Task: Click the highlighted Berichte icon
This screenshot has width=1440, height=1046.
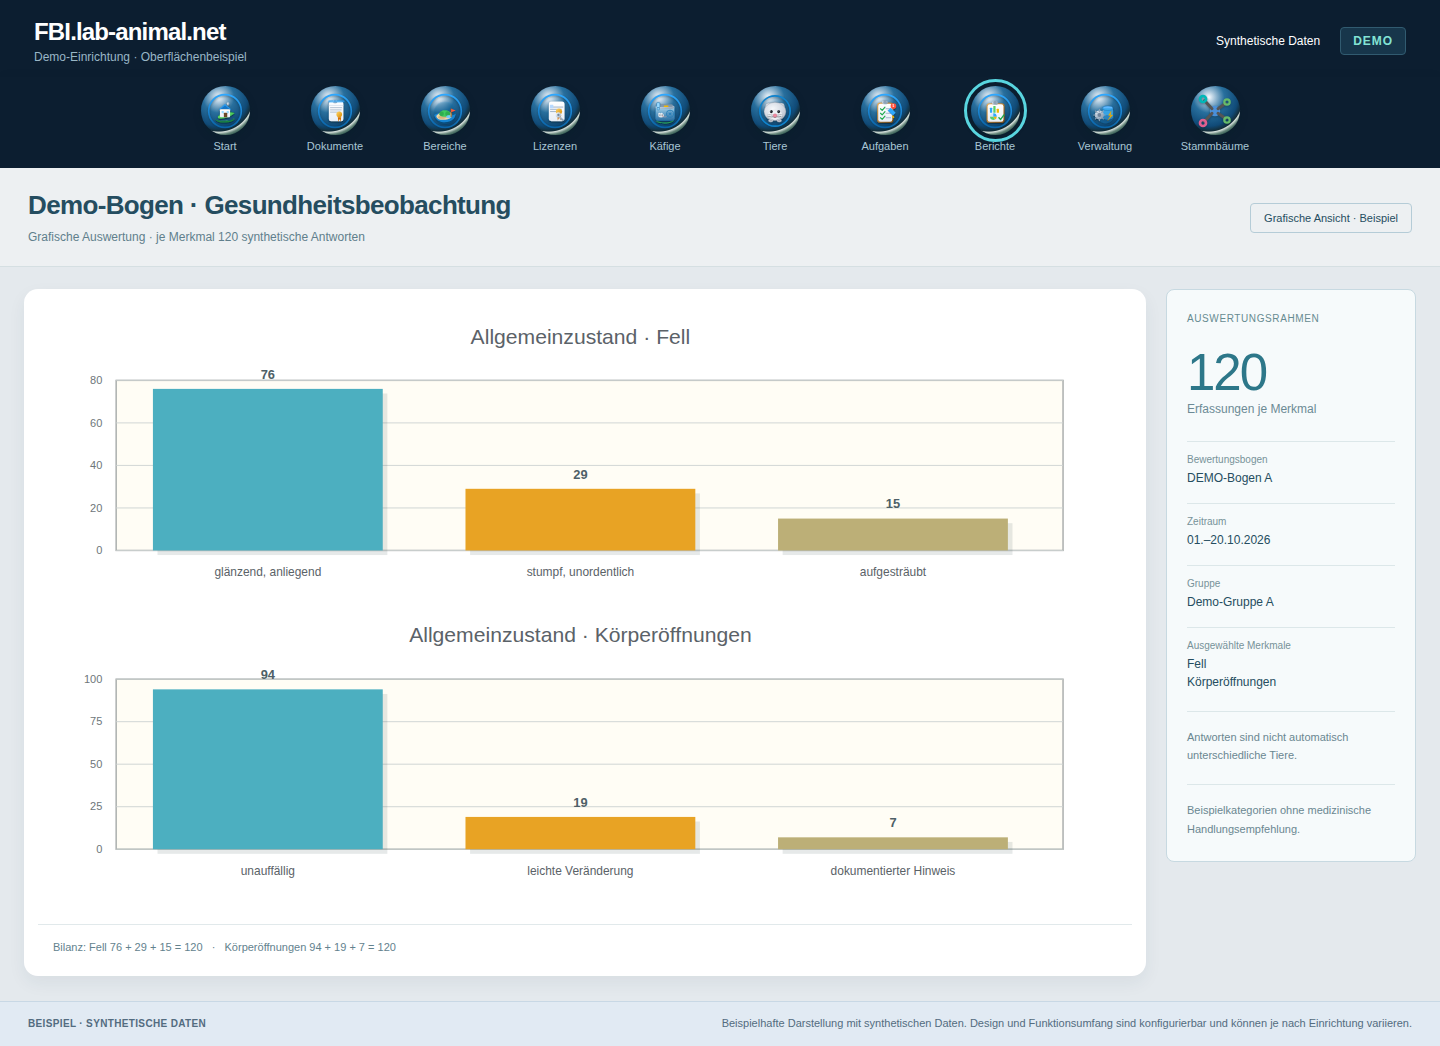Action: pos(995,110)
